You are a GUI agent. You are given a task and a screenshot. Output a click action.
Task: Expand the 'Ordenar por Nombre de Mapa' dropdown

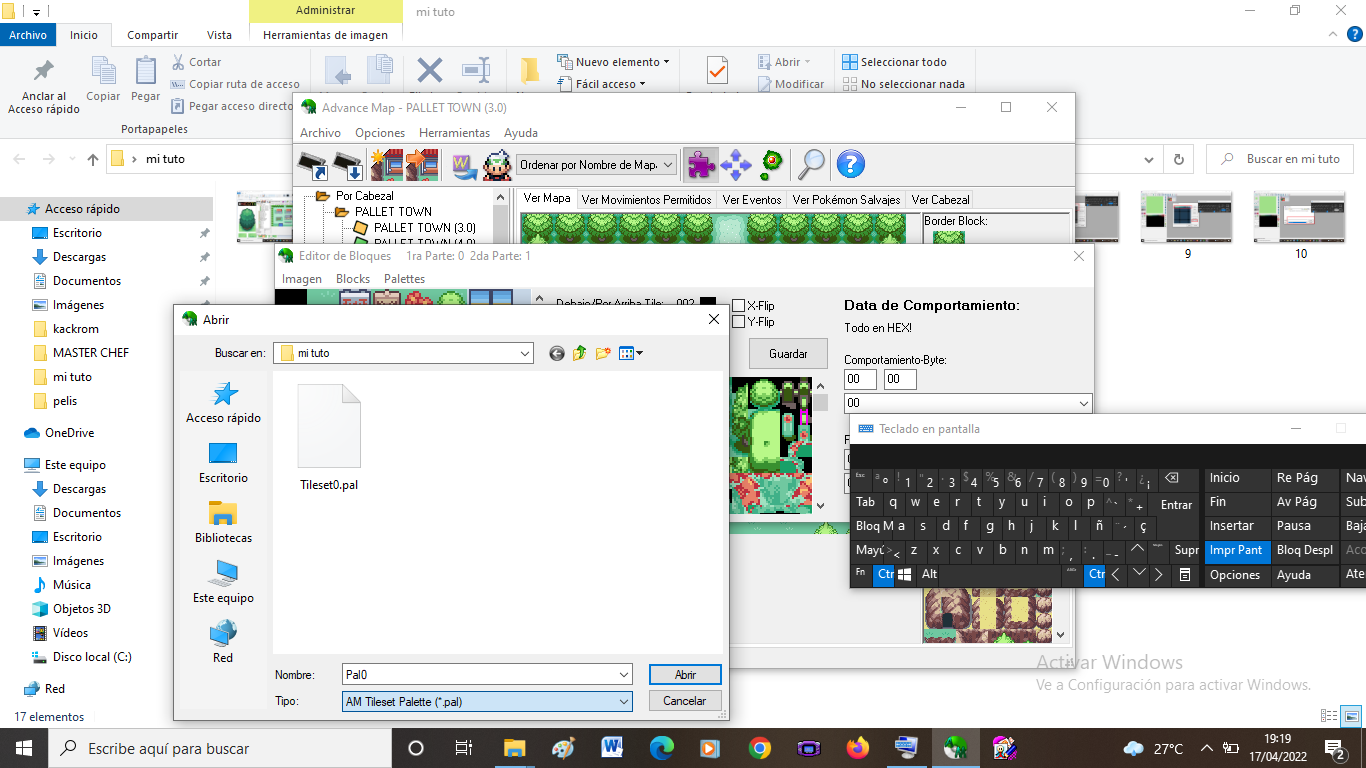click(668, 165)
